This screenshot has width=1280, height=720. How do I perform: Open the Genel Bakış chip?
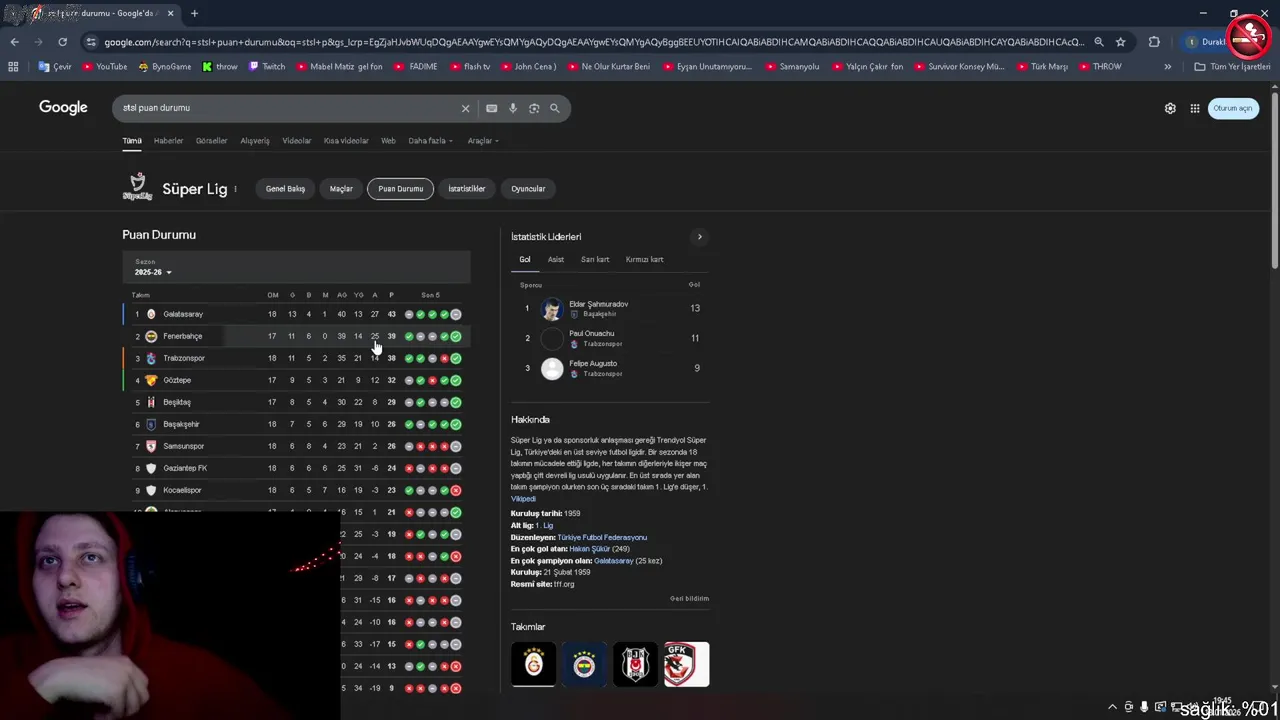(x=285, y=189)
